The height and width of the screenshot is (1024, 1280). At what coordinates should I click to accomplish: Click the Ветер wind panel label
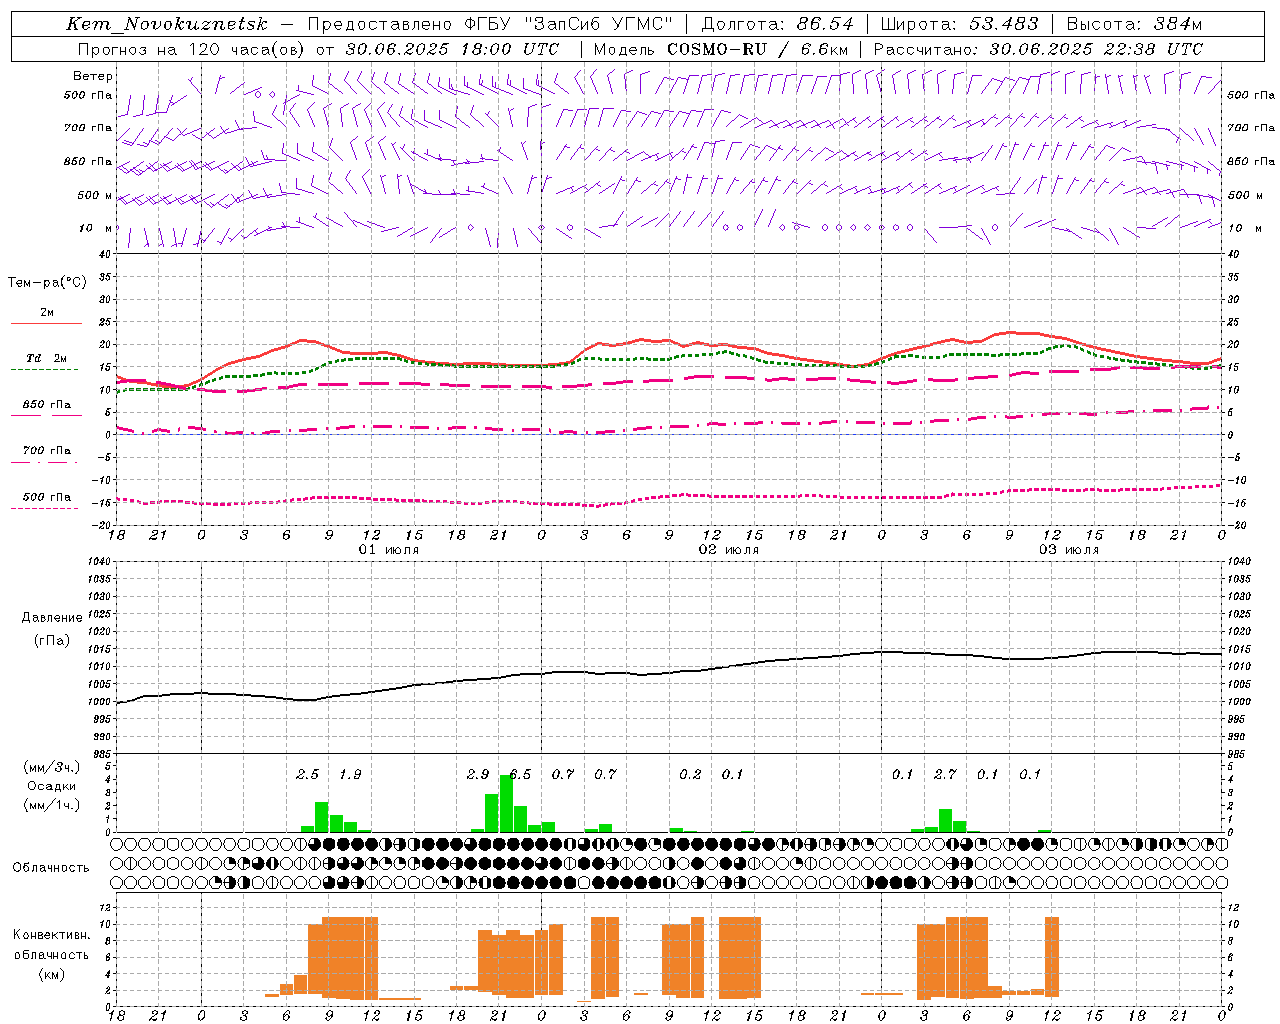[93, 76]
